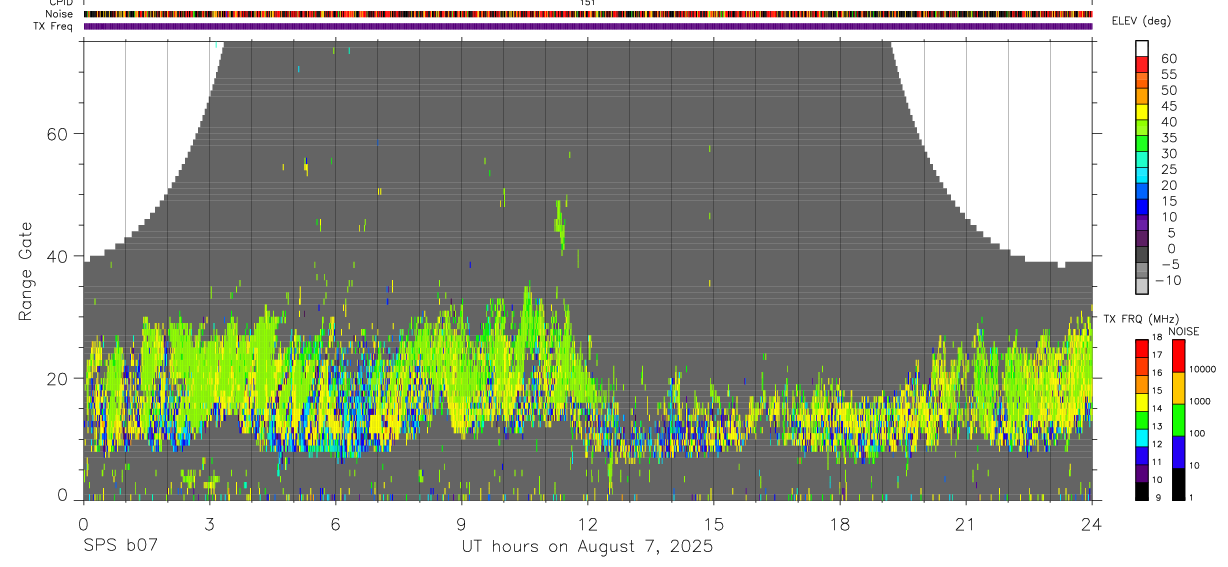This screenshot has height=567, width=1228.
Task: Click the '50' tick on the ELEV colorbar
Action: tap(1168, 91)
